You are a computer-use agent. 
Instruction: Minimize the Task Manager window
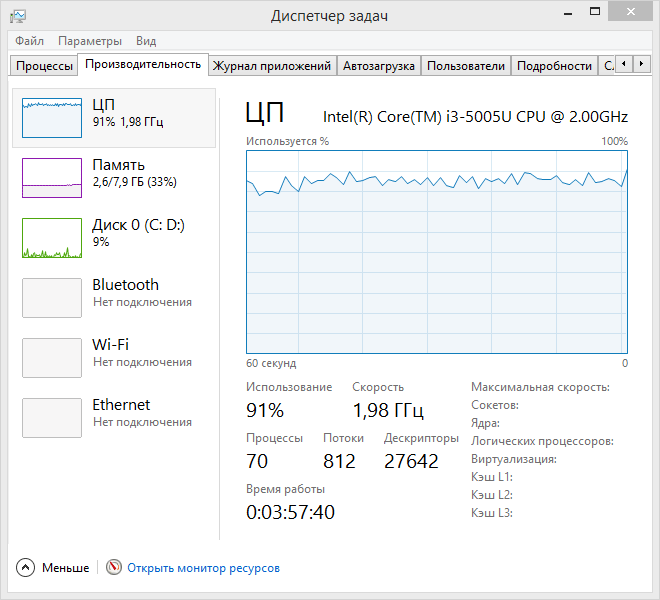click(568, 13)
